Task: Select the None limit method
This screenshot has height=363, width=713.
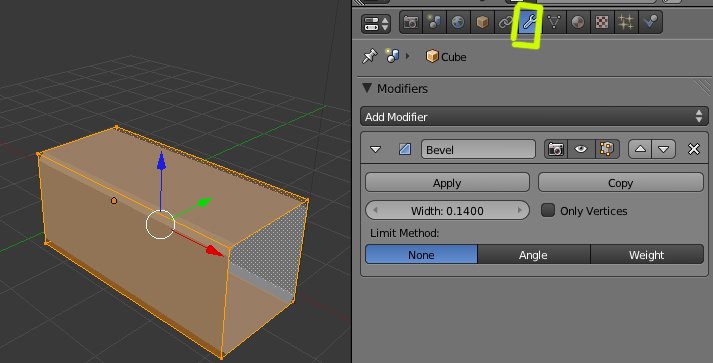Action: (422, 254)
